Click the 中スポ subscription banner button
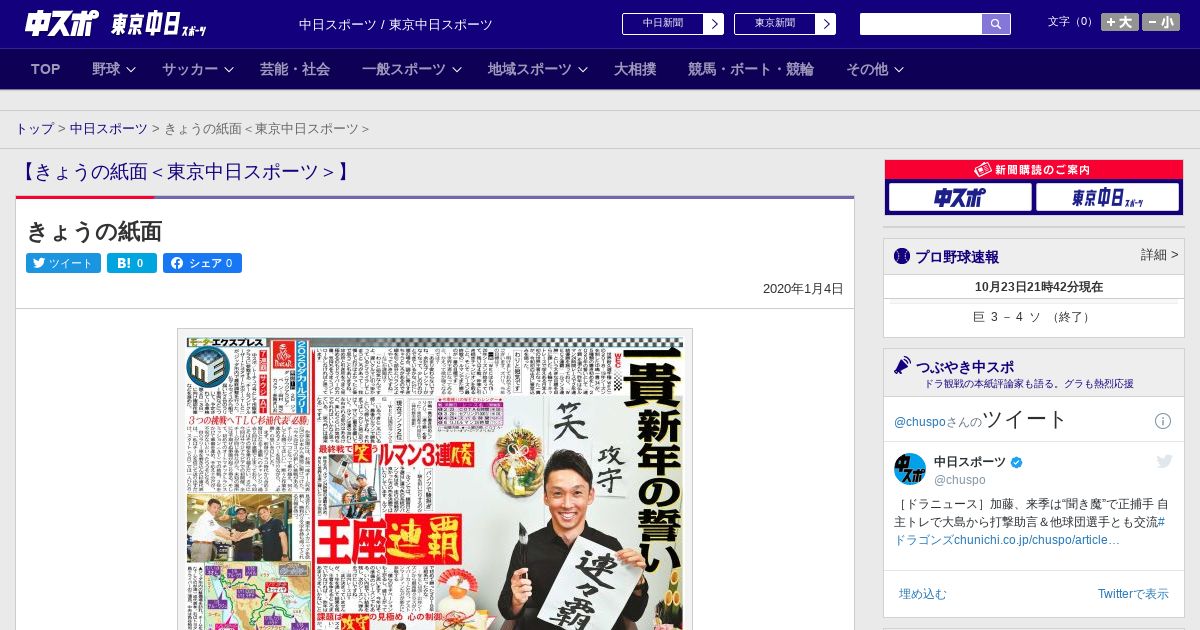Image resolution: width=1200 pixels, height=630 pixels. point(960,197)
